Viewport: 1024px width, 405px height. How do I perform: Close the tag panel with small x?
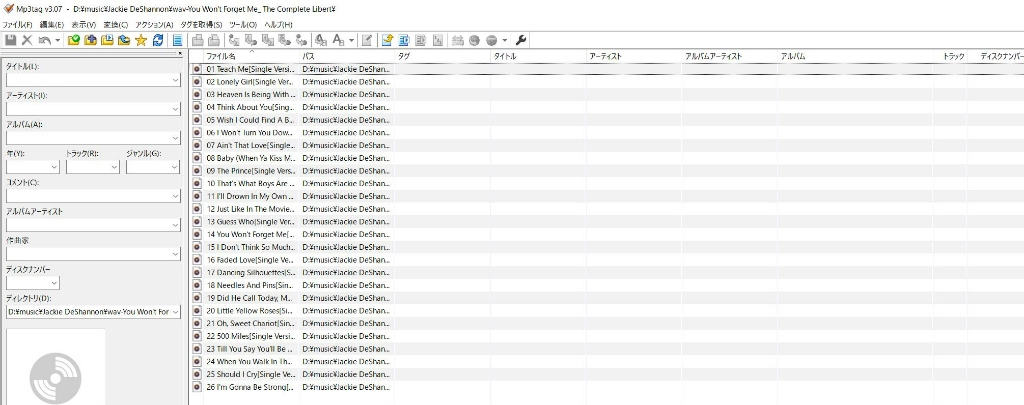[x=181, y=54]
